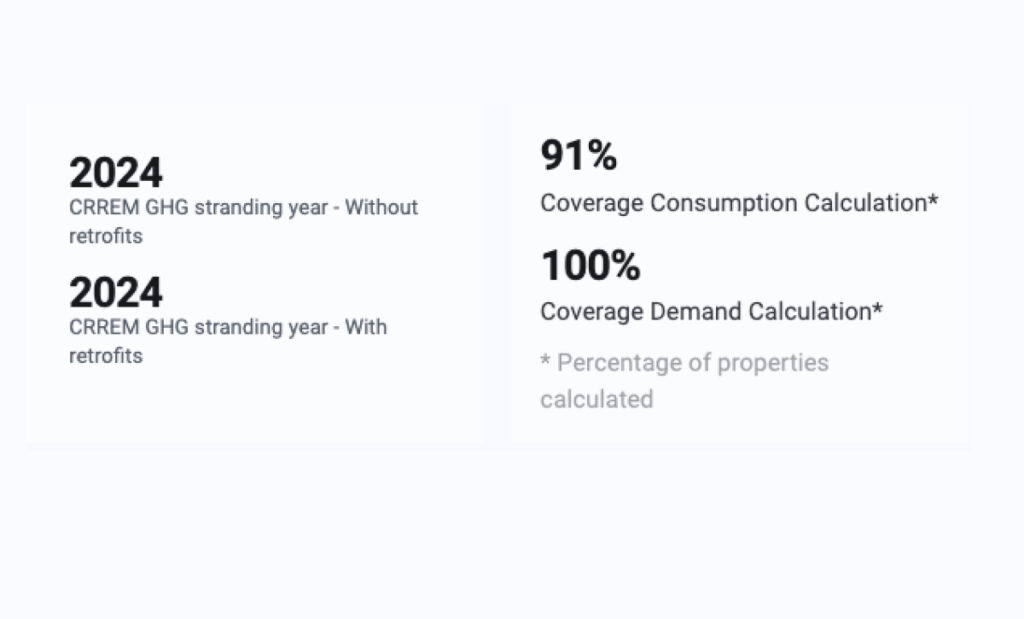
Task: Click the asterisk after Coverage Consumption Calculation
Action: pos(933,198)
